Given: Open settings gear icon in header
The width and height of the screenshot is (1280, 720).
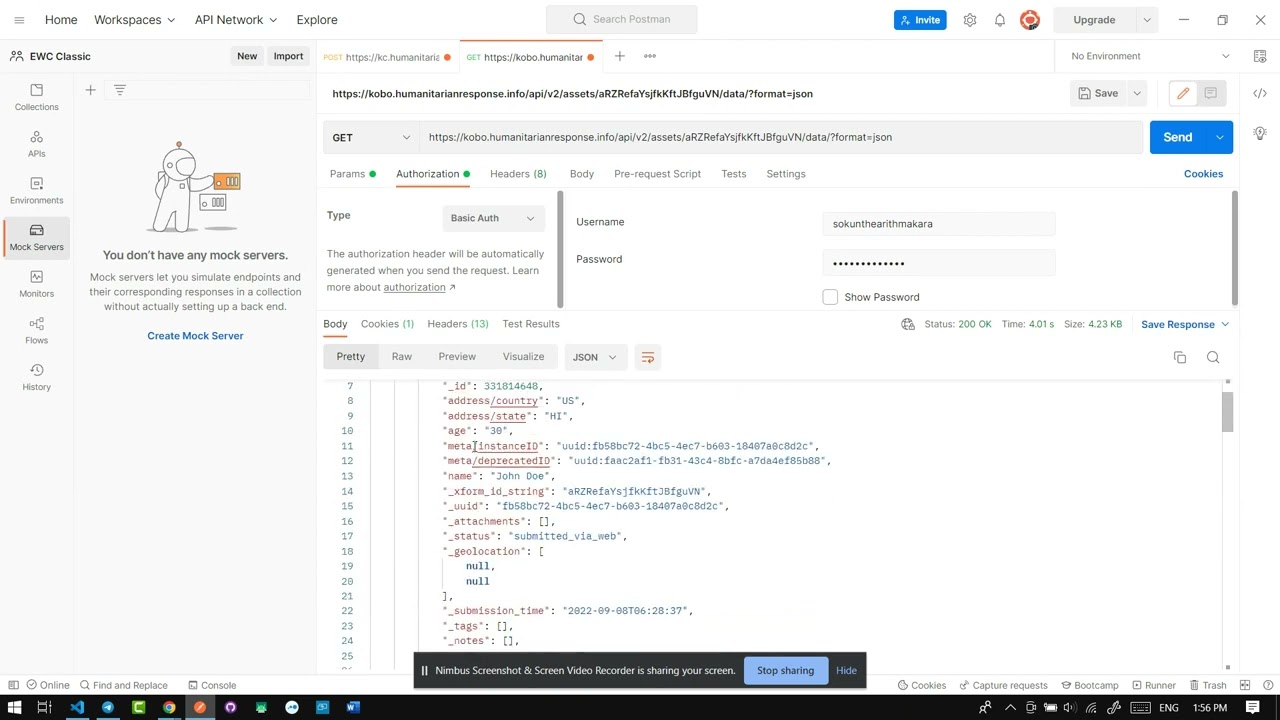Looking at the screenshot, I should coord(969,20).
